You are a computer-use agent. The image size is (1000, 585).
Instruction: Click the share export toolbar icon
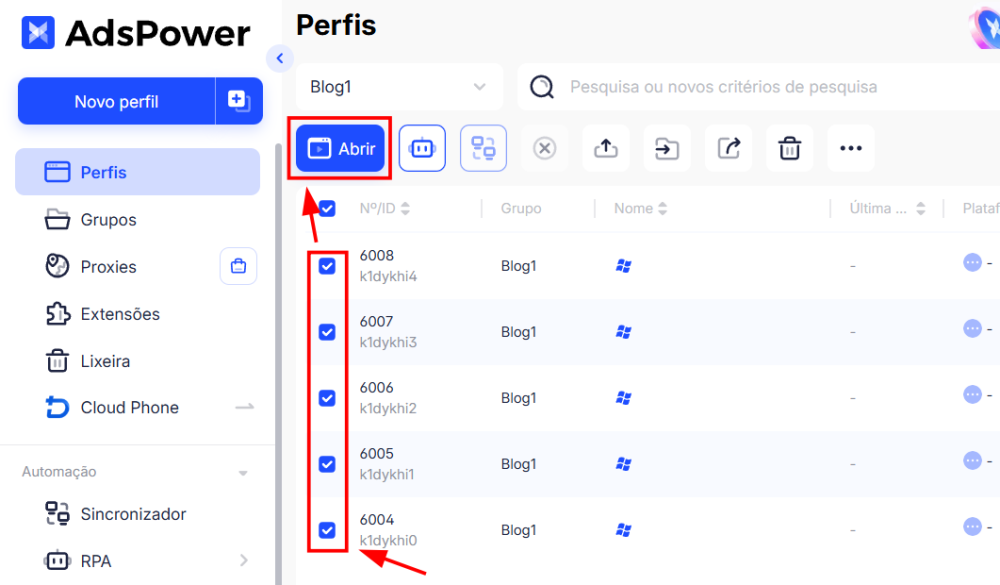[728, 149]
